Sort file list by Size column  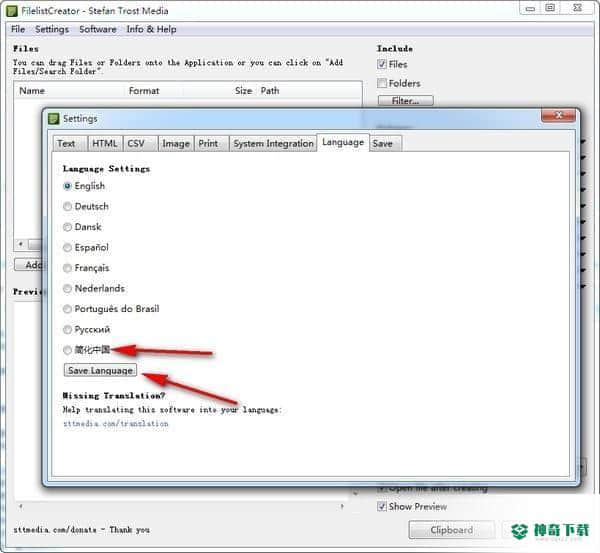[x=243, y=91]
